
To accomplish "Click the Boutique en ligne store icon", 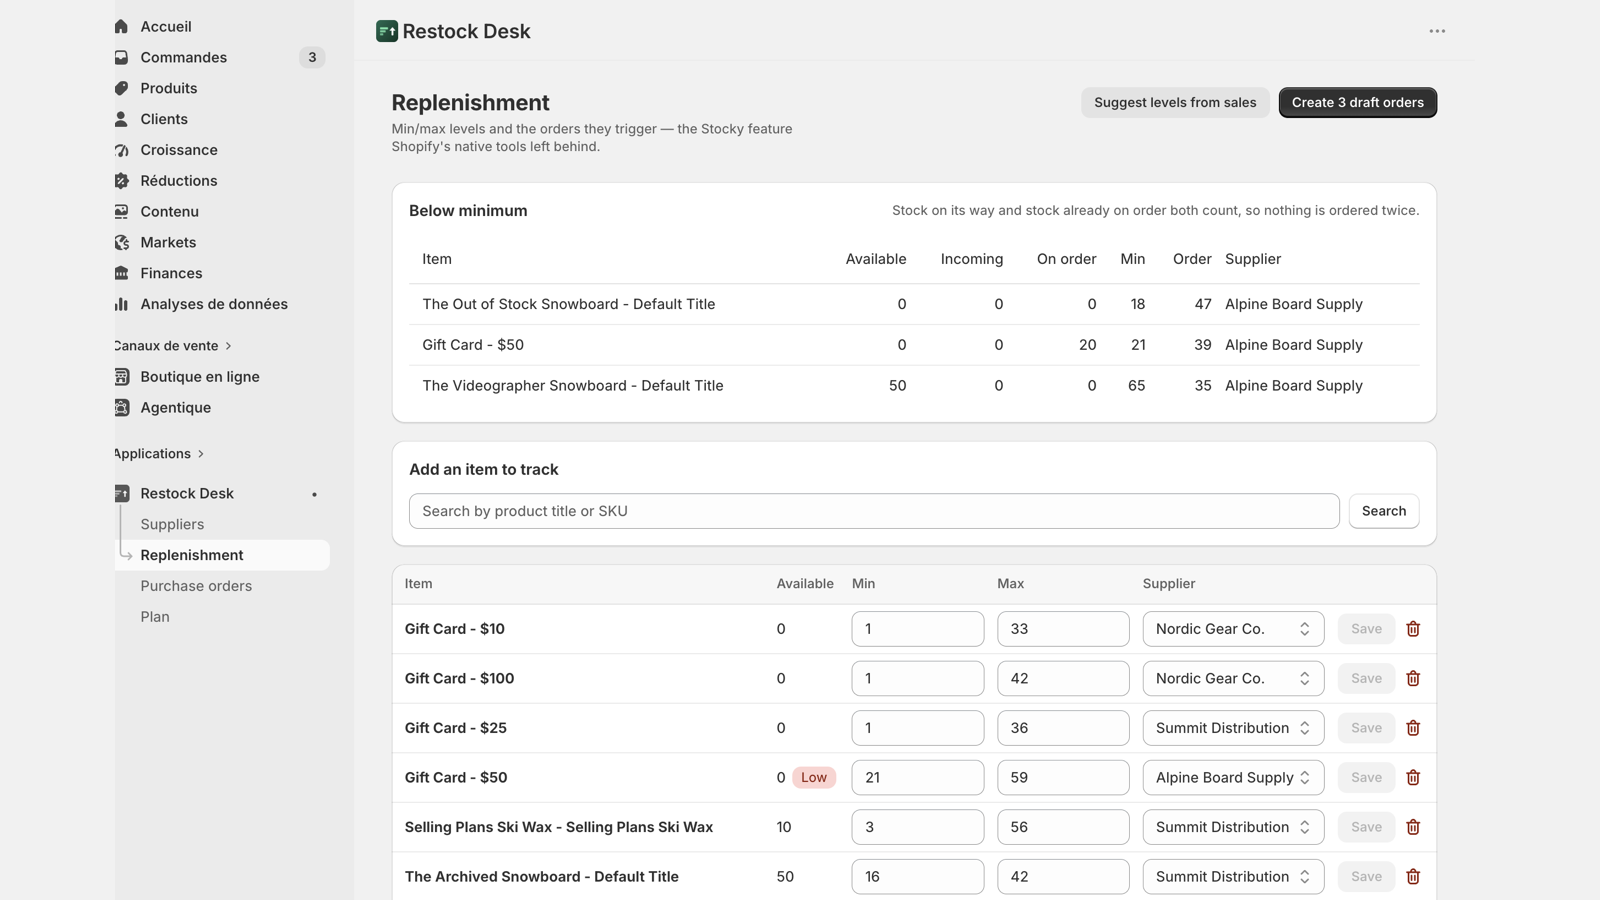I will pos(121,377).
